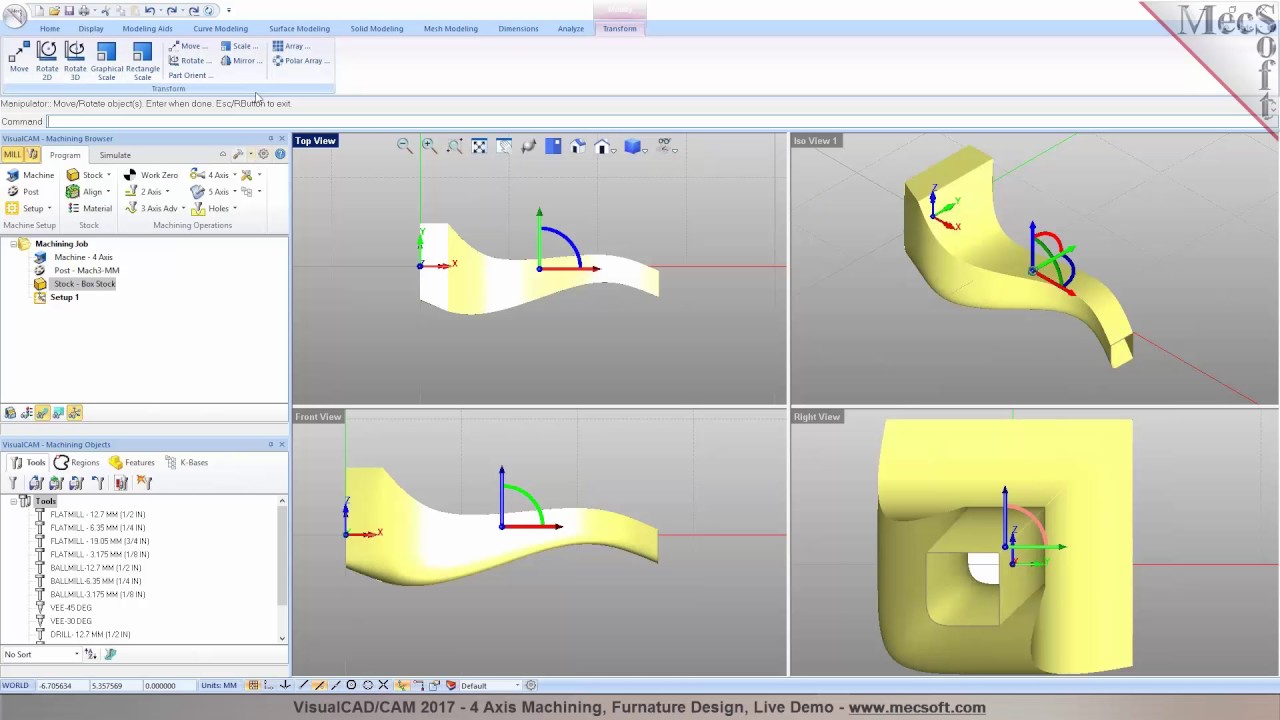Open Machining Browser preferences gear
The width and height of the screenshot is (1280, 720).
click(264, 155)
